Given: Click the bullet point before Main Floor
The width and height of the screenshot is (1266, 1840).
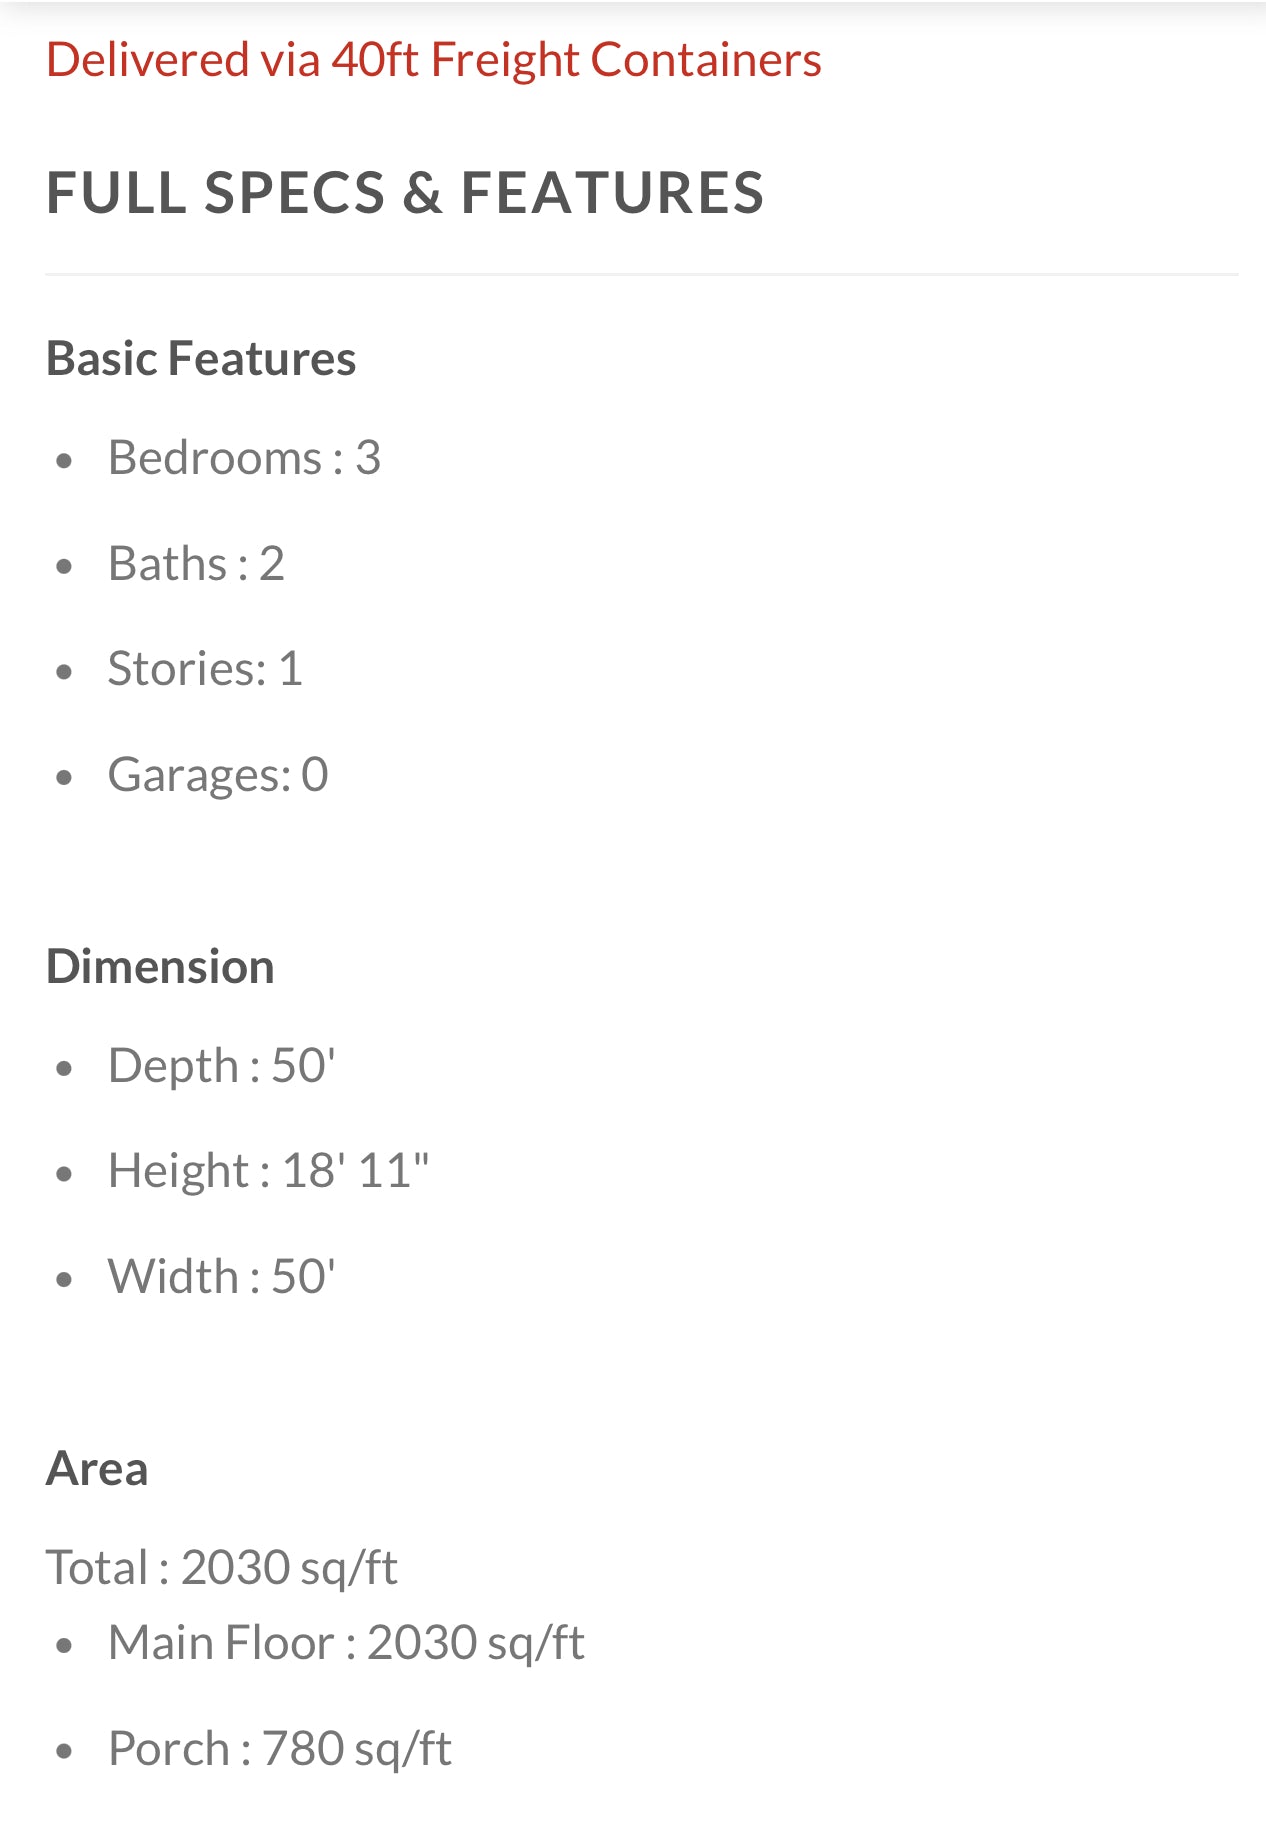Looking at the screenshot, I should pyautogui.click(x=65, y=1645).
